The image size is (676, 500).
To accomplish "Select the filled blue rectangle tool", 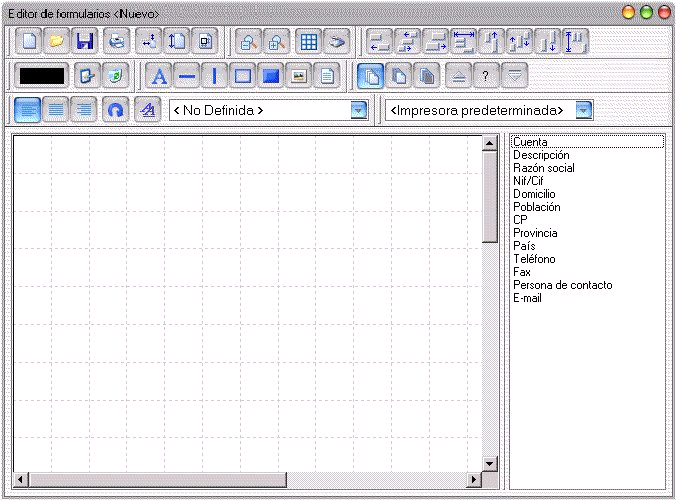I will pos(271,76).
